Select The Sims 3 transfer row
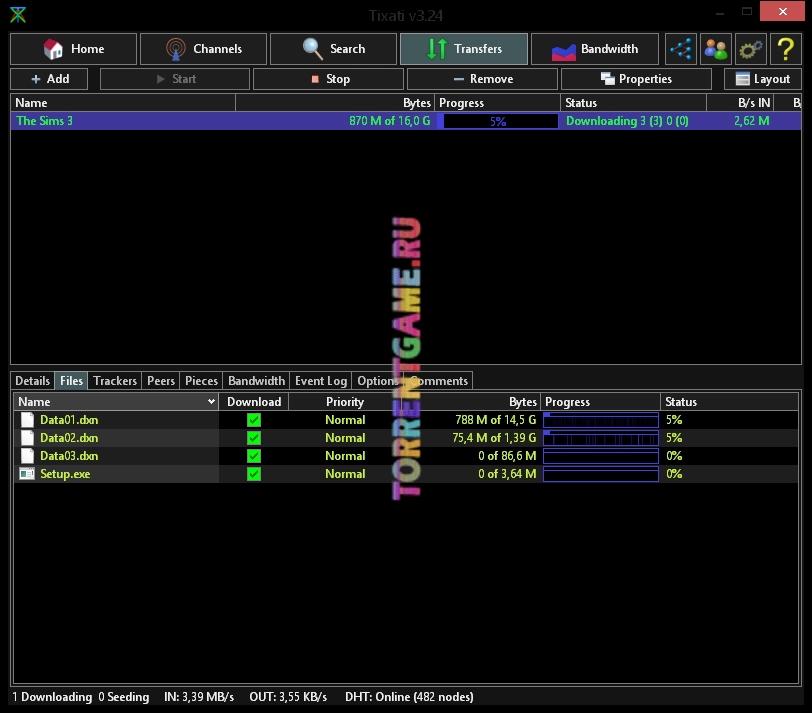This screenshot has width=812, height=713. [x=406, y=121]
